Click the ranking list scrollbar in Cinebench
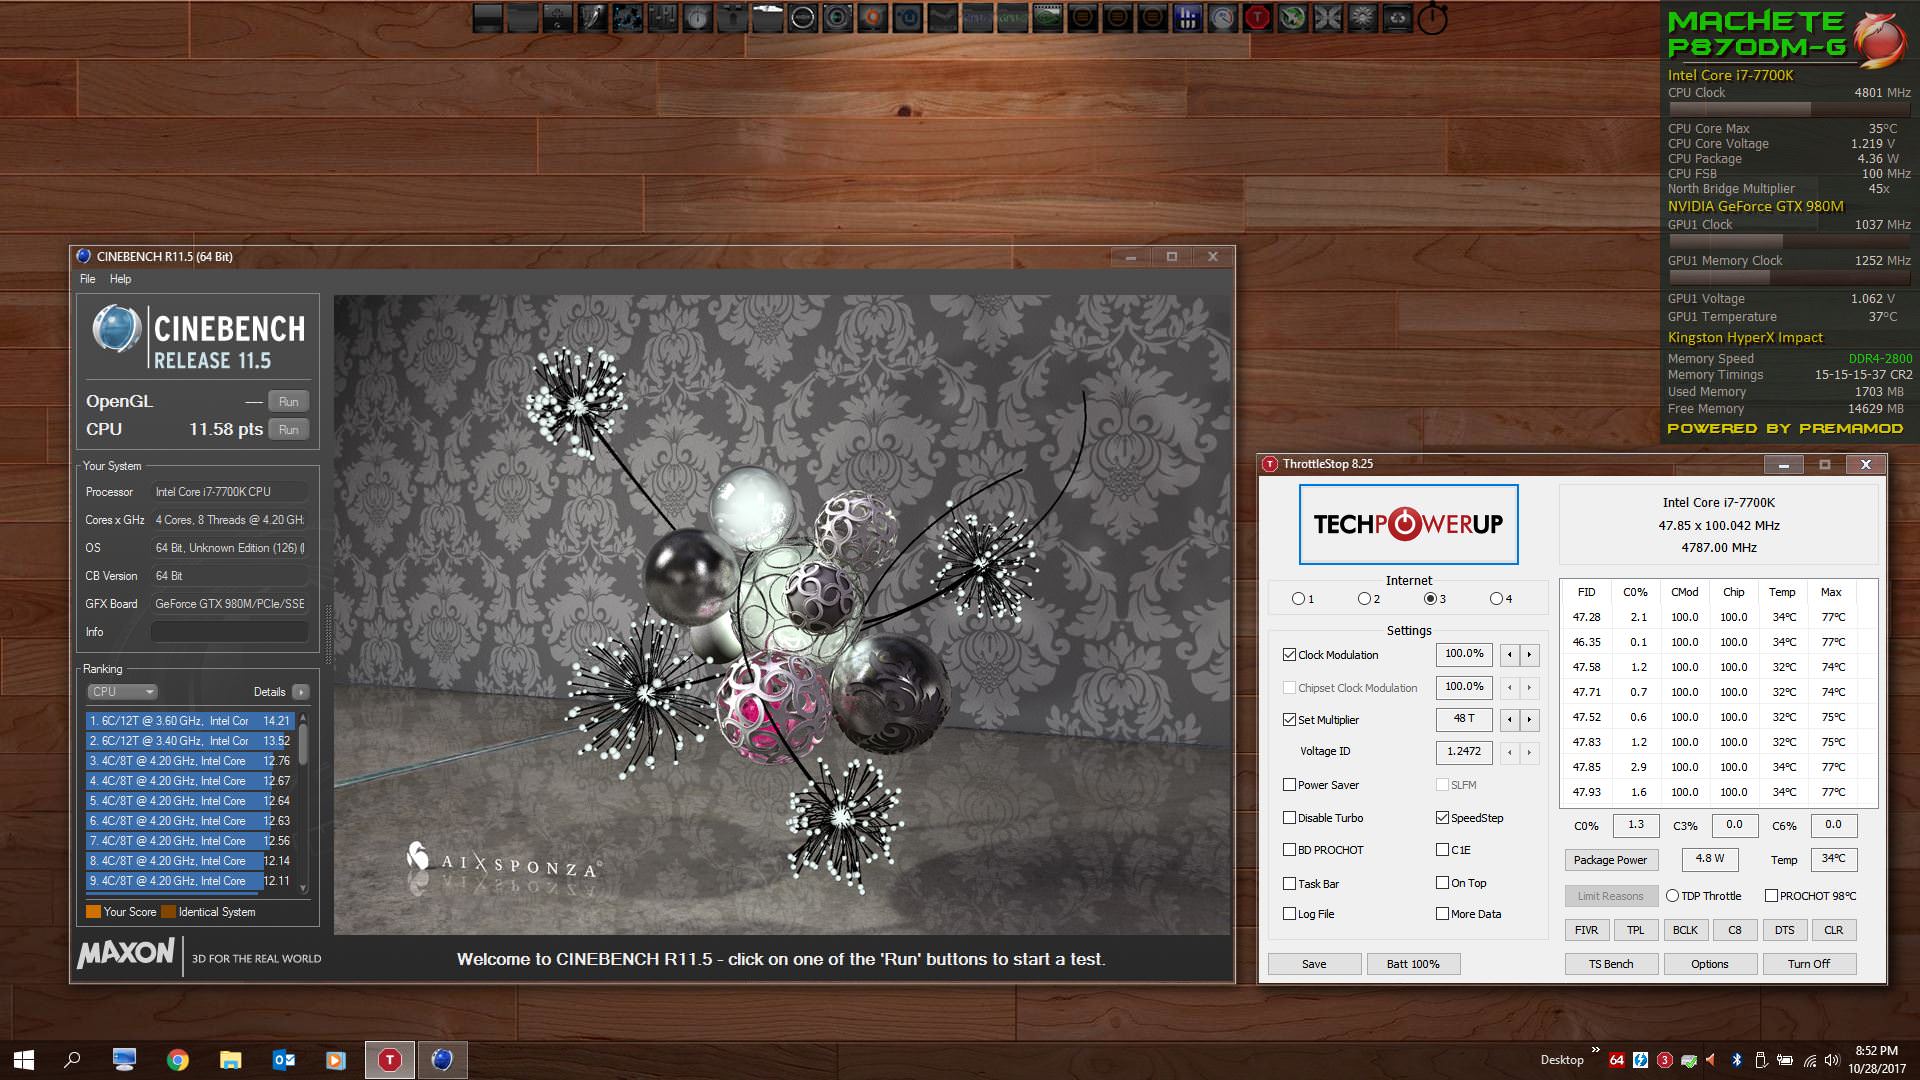1920x1080 pixels. click(x=303, y=802)
